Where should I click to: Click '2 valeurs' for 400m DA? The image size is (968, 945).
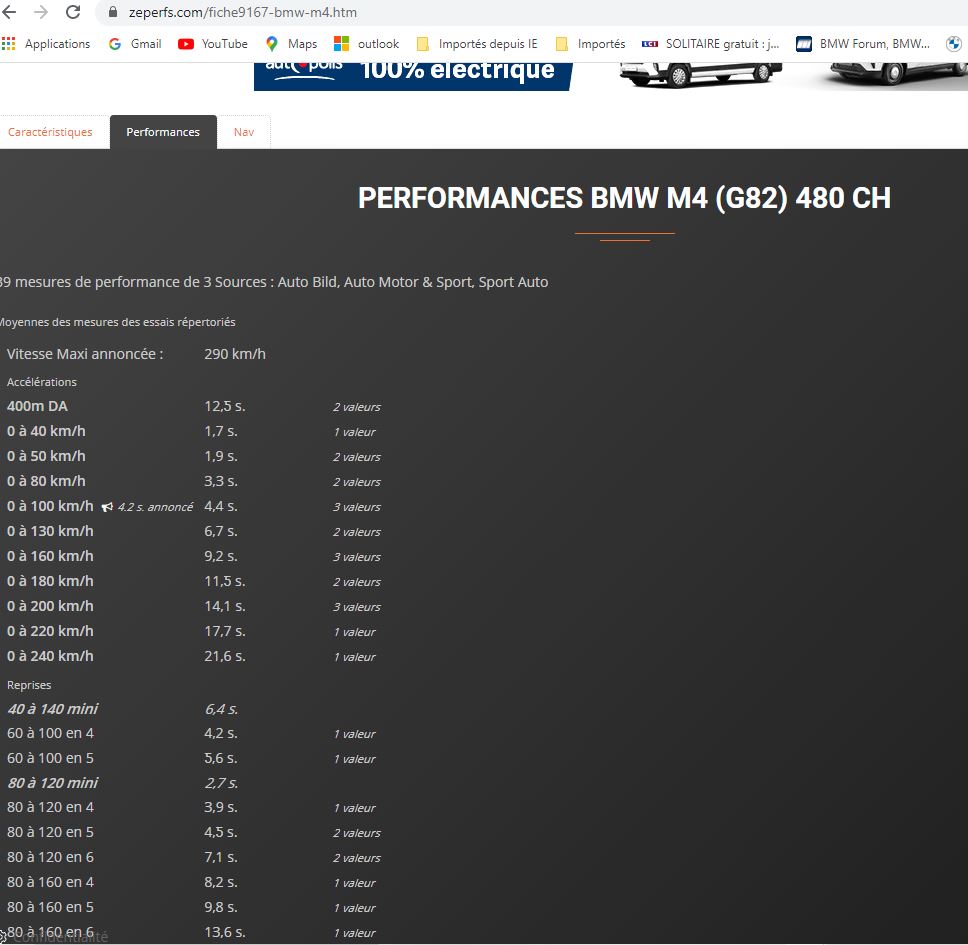click(357, 407)
